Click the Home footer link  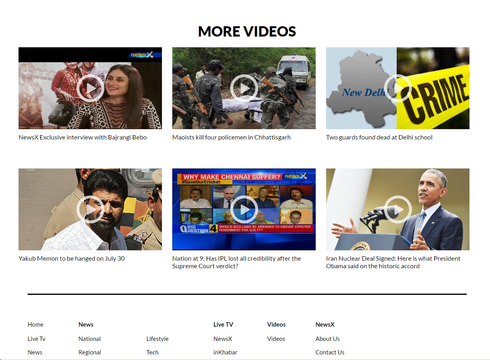pyautogui.click(x=35, y=324)
